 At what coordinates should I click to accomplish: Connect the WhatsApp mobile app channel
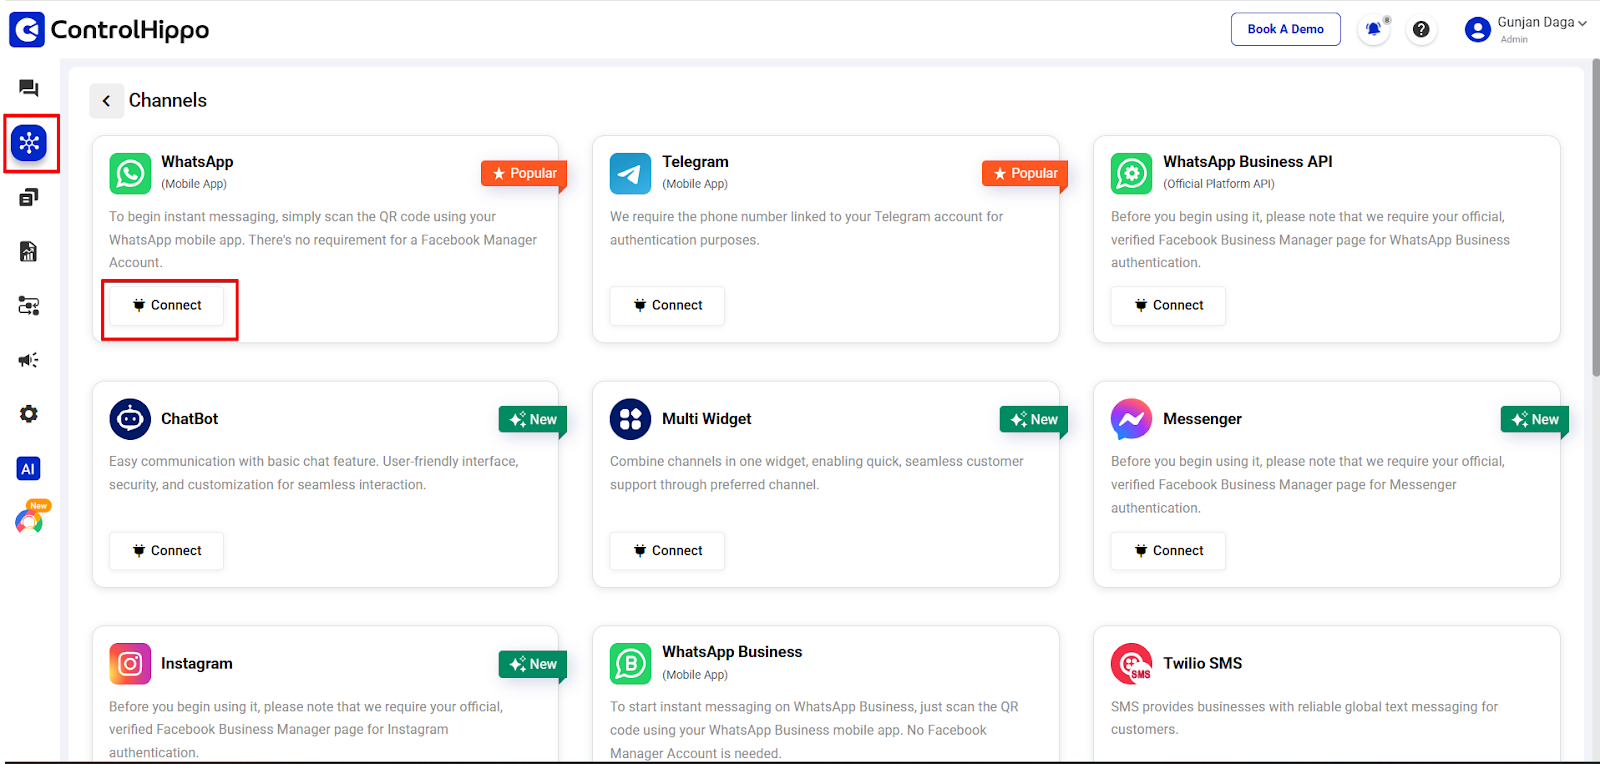point(167,306)
